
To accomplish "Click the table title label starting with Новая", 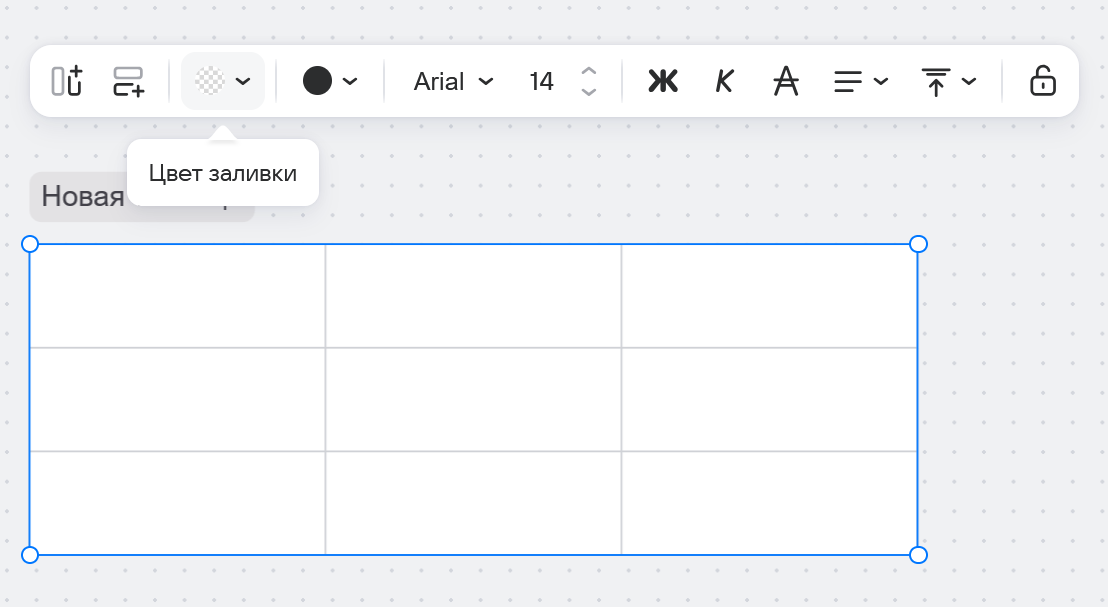I will pos(82,196).
